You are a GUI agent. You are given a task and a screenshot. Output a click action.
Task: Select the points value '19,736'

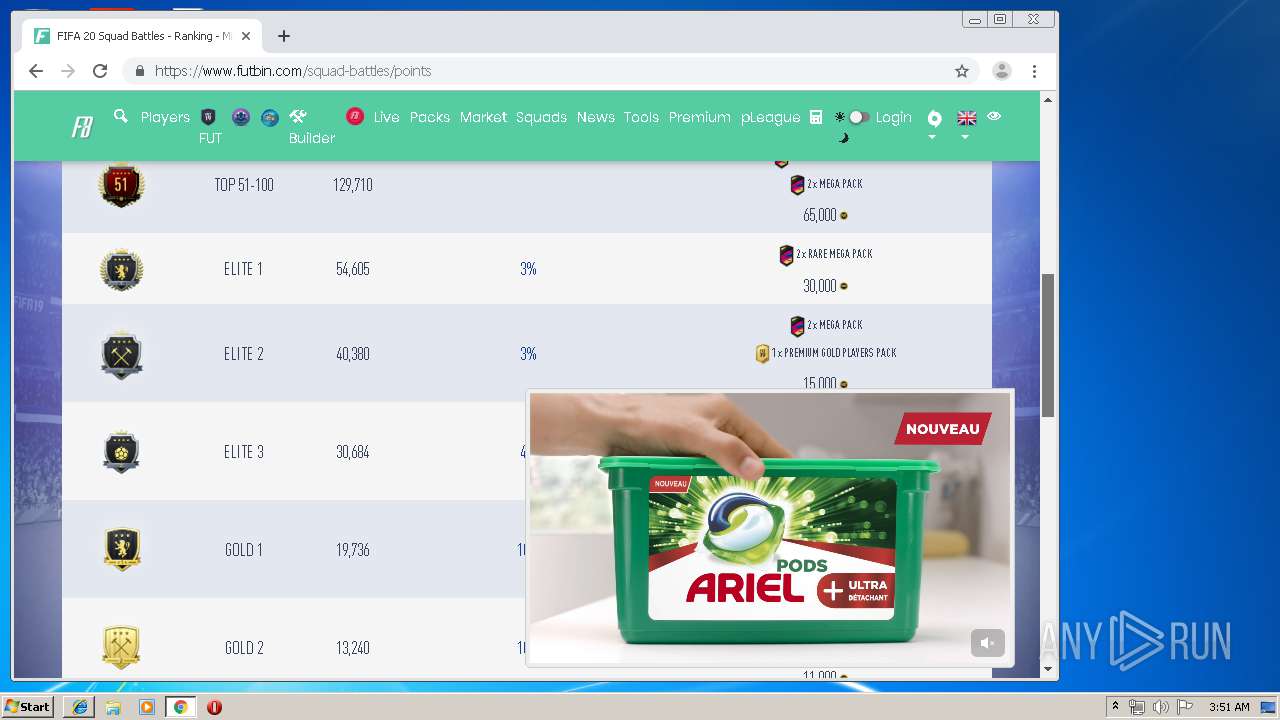pos(353,550)
